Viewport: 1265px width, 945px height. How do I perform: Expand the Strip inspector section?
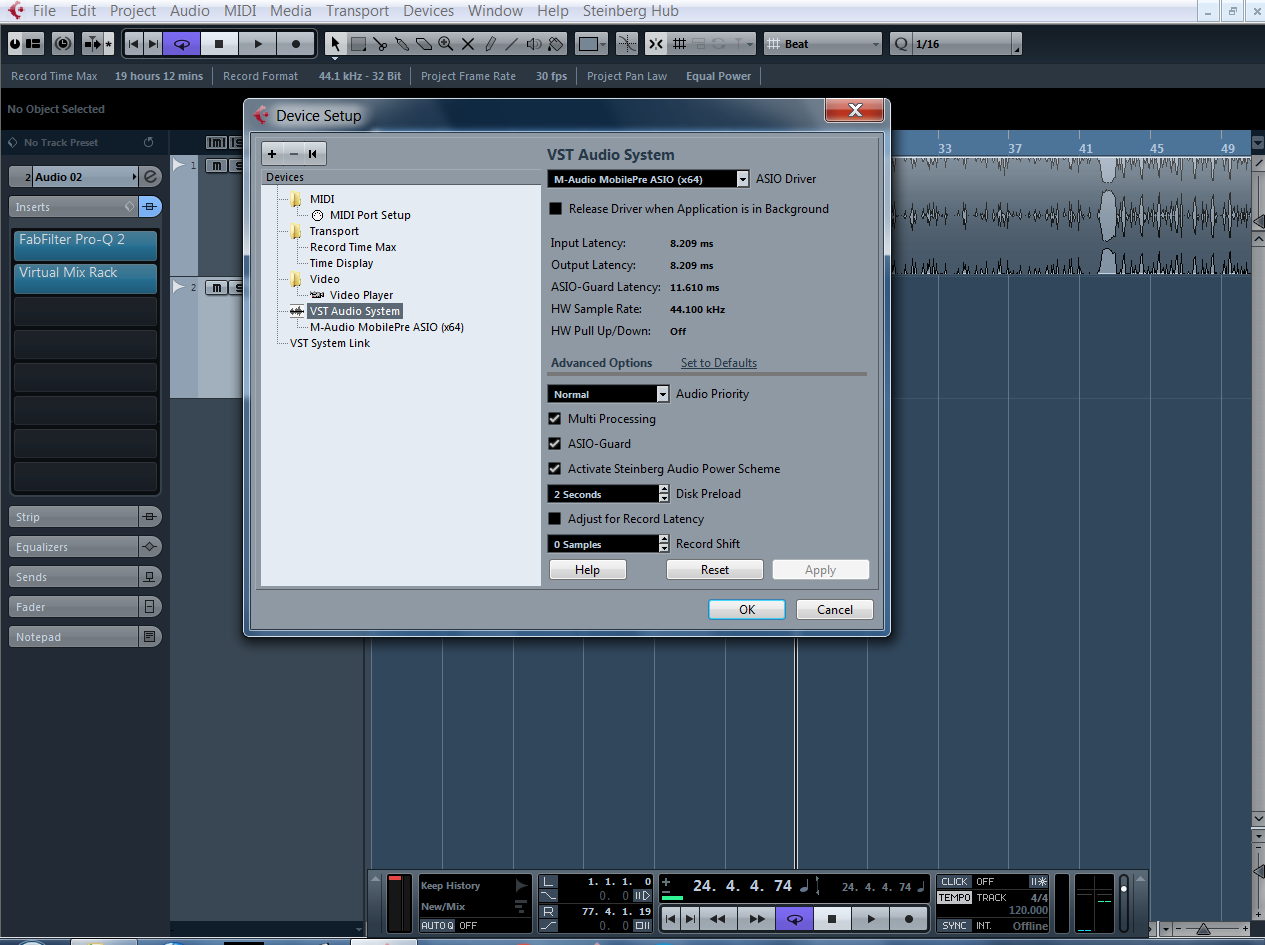click(73, 517)
